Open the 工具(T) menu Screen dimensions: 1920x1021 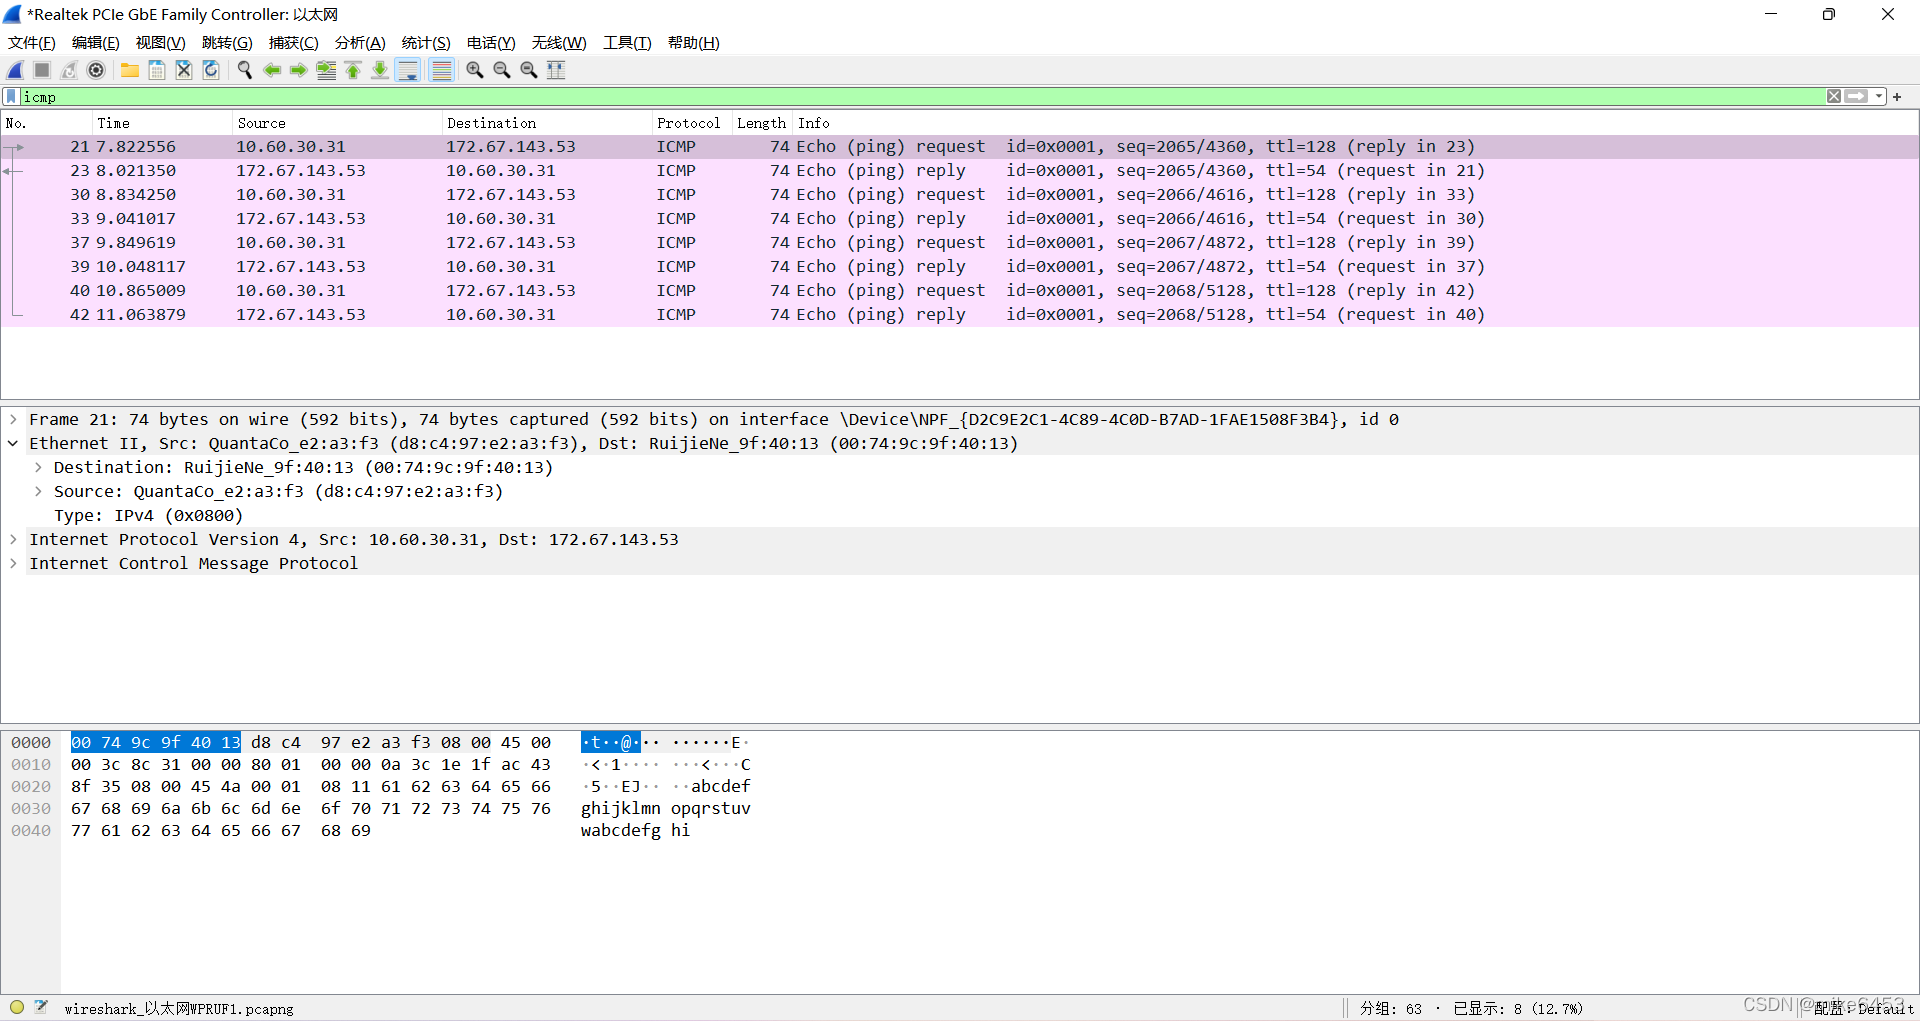click(x=627, y=43)
